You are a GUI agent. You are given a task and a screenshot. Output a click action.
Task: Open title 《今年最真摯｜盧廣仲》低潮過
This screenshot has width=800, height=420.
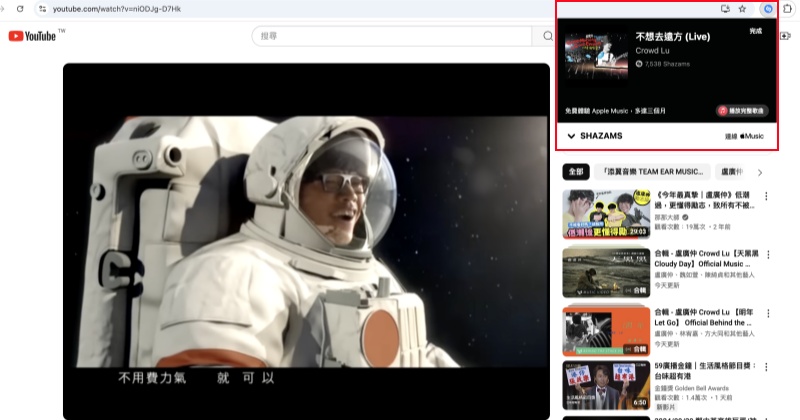704,200
